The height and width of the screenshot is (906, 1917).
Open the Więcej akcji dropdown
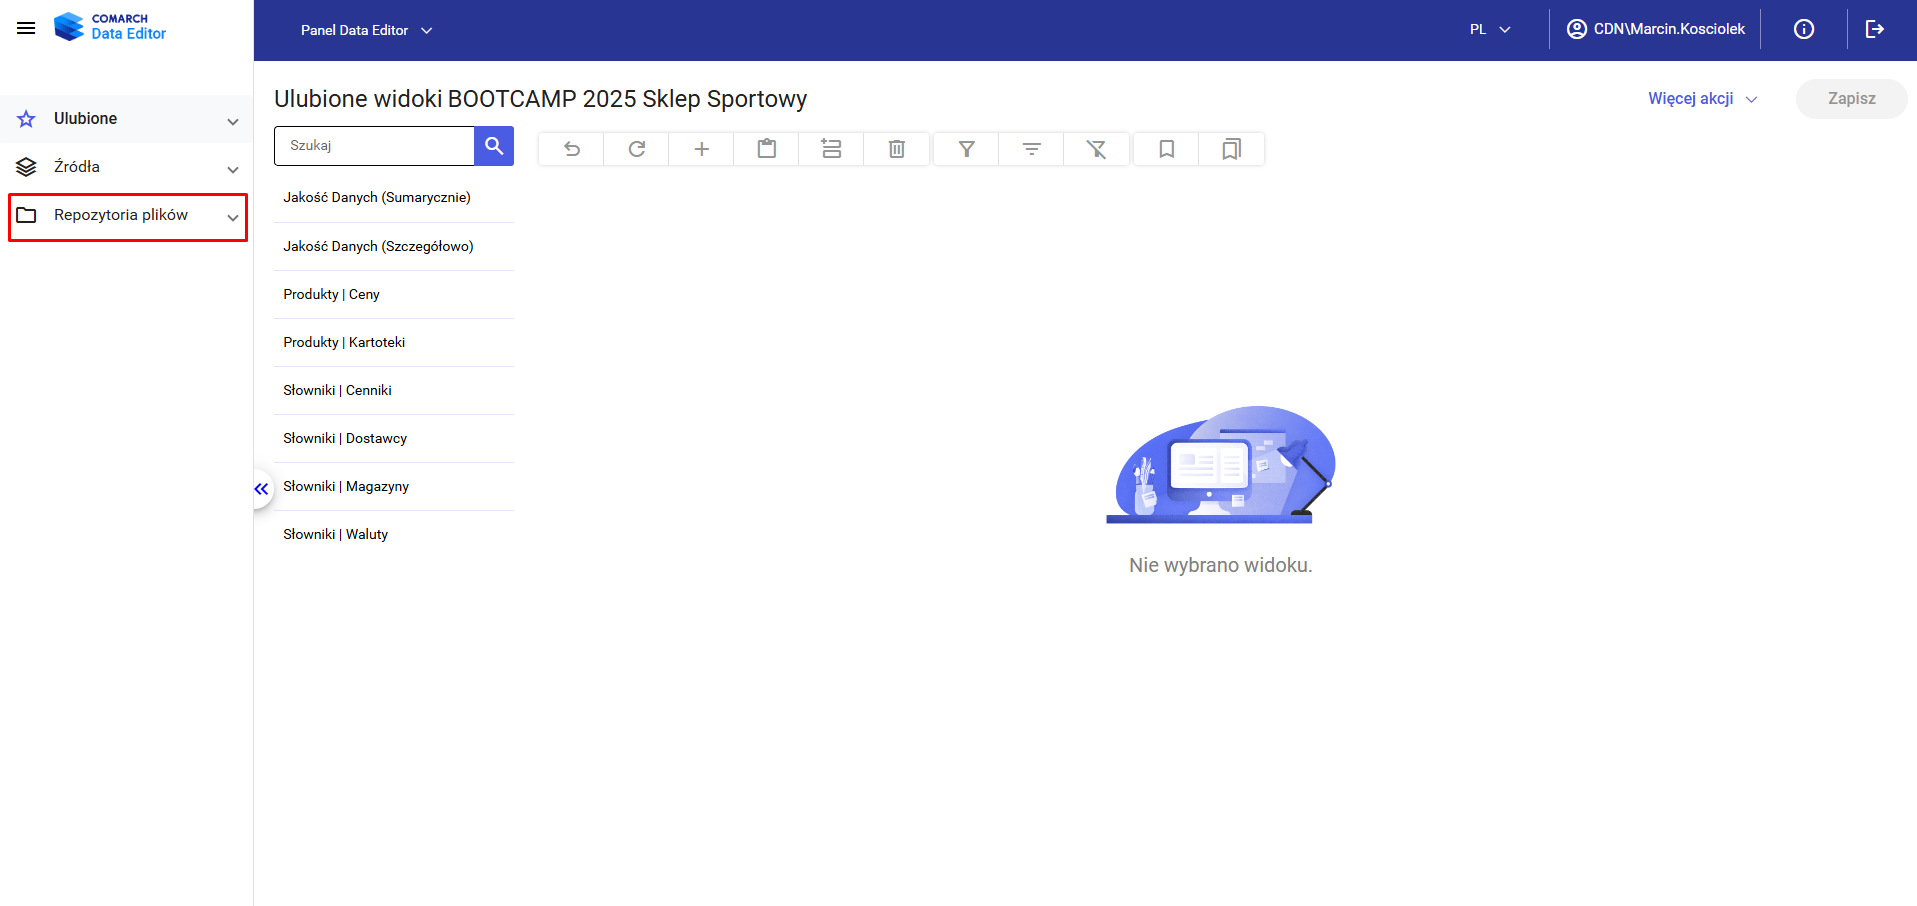click(1702, 99)
